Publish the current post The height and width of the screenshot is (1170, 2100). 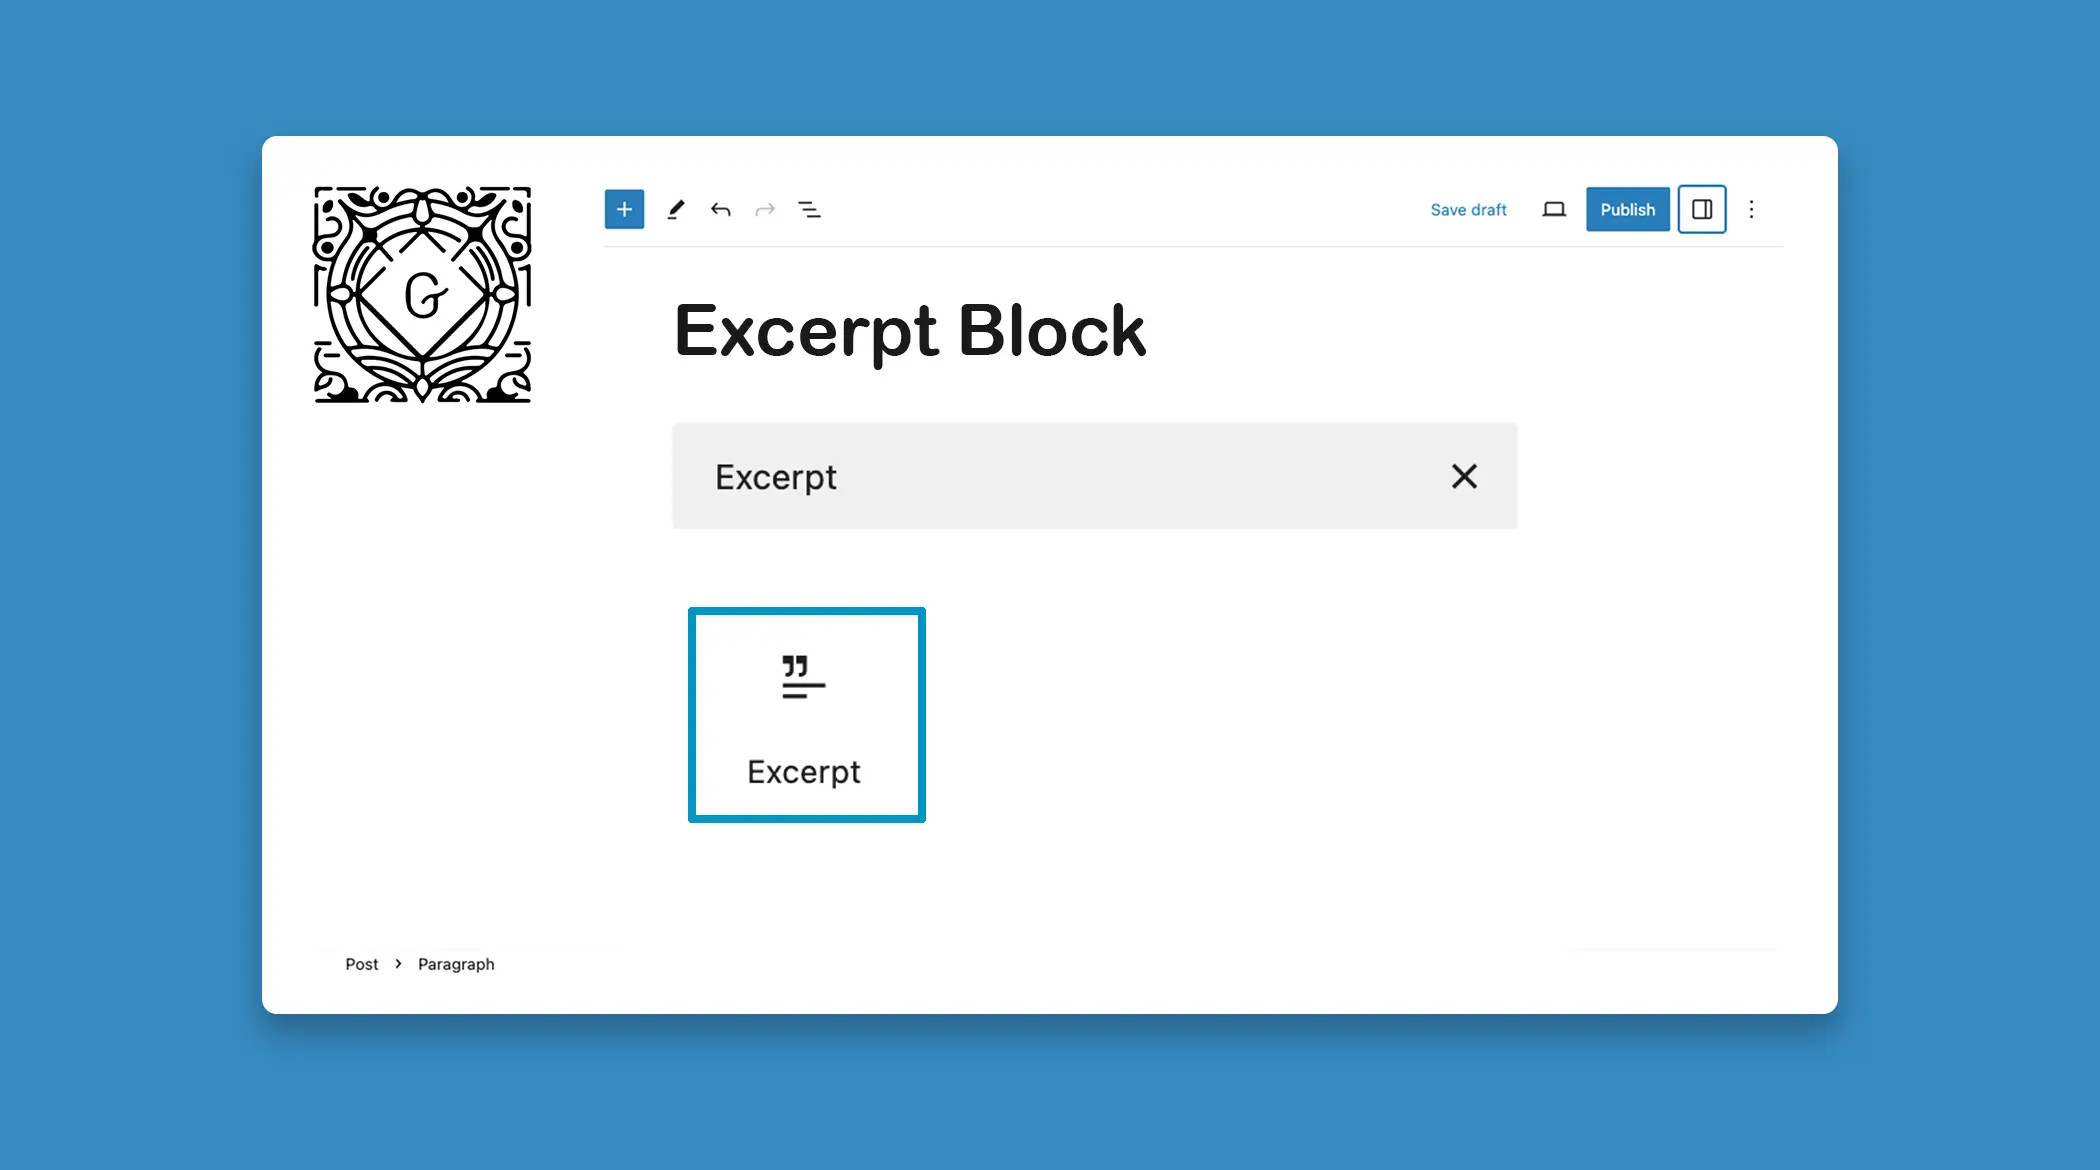(x=1628, y=209)
